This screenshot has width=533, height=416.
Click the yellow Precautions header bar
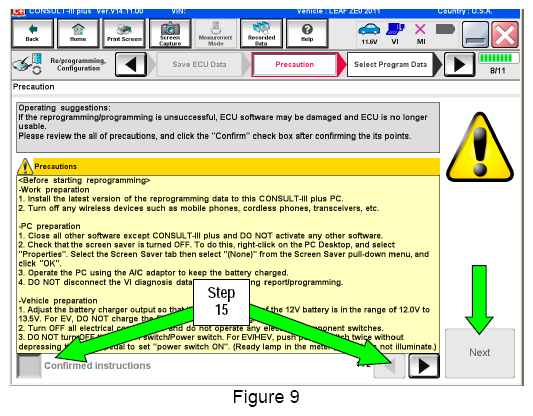pos(236,167)
